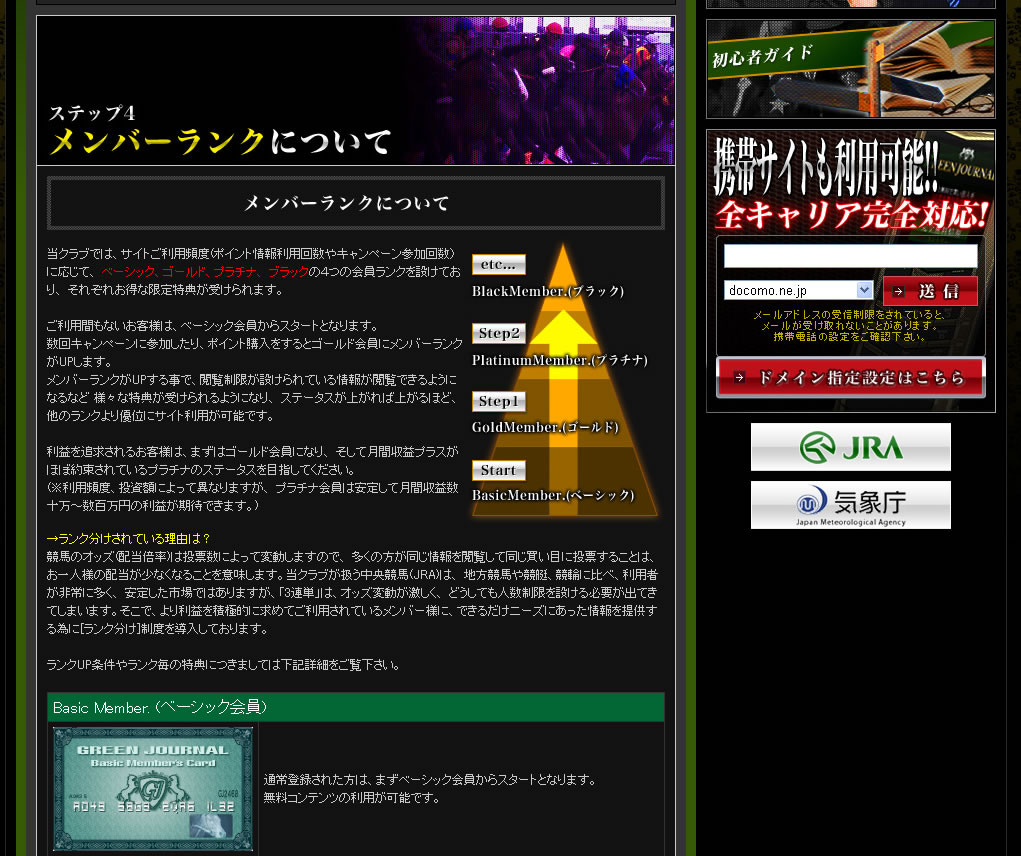
Task: Click the red ベーシック、ゴールド、プラチナ、ブラック text
Action: click(x=204, y=271)
